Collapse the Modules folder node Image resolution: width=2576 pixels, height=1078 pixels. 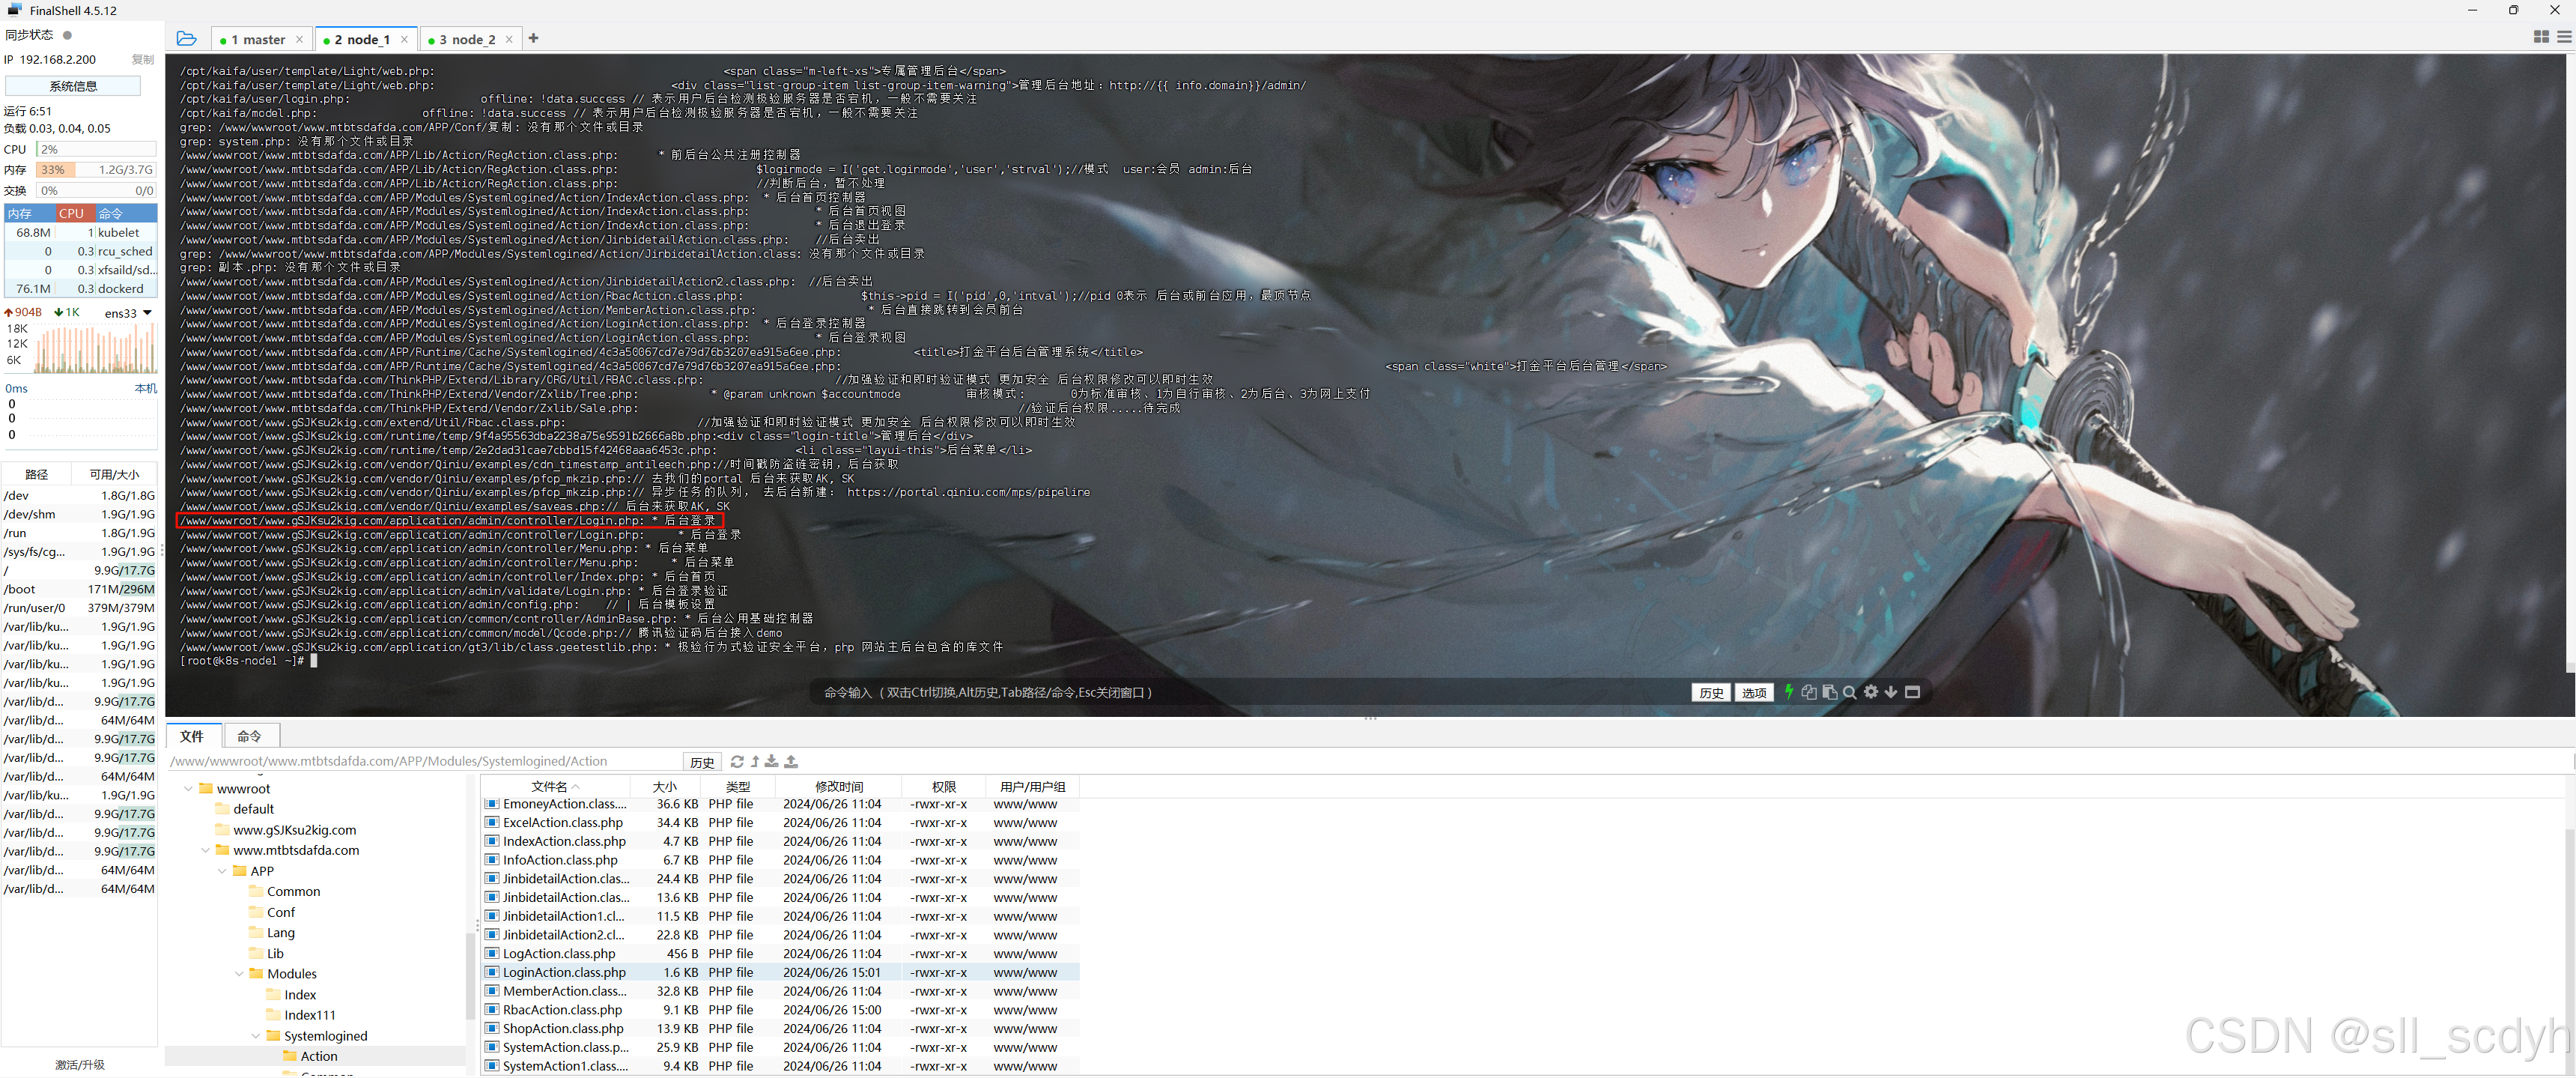tap(239, 974)
